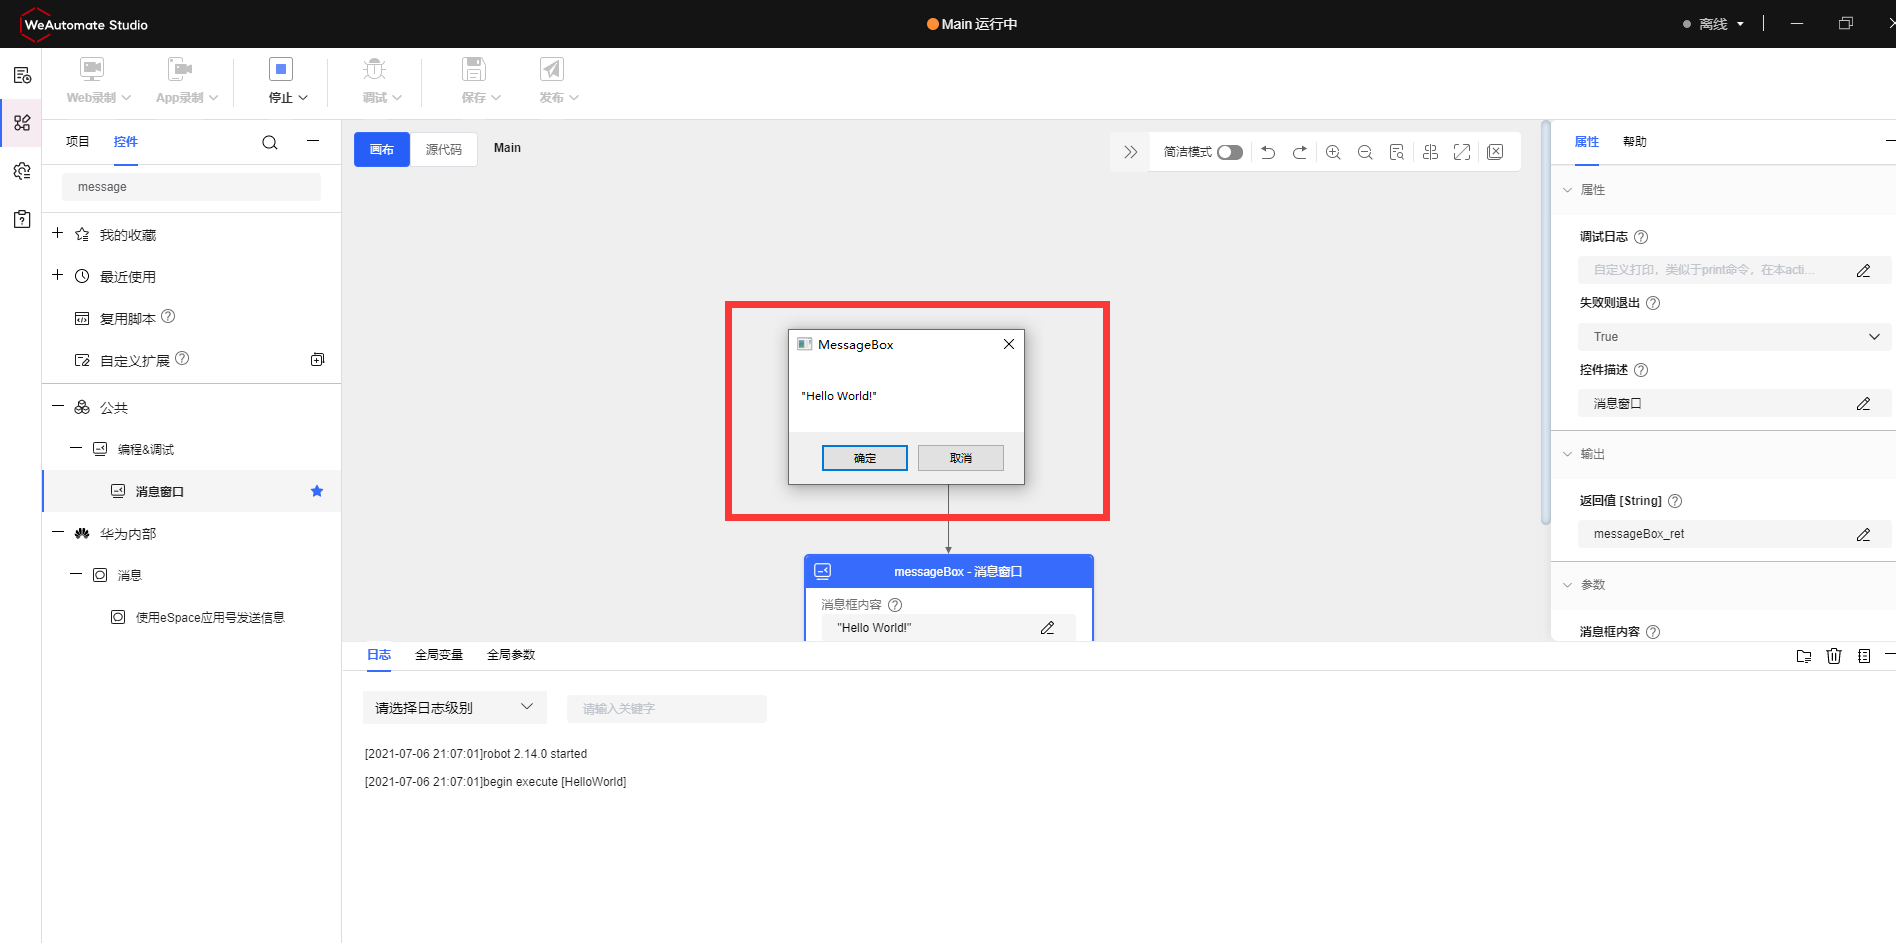Collapse canvas toolbar with double-chevron icon
Image resolution: width=1896 pixels, height=943 pixels.
(1131, 152)
